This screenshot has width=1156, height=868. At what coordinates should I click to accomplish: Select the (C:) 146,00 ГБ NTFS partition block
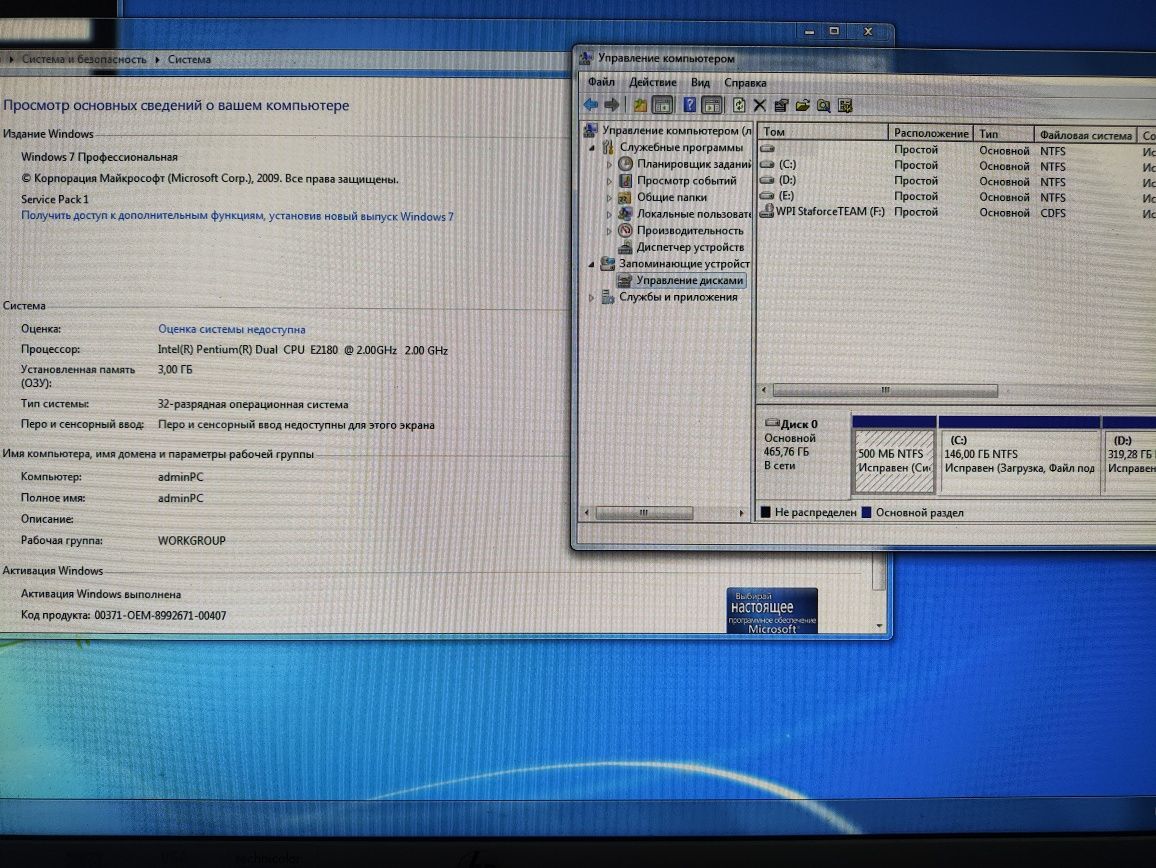tap(1019, 461)
